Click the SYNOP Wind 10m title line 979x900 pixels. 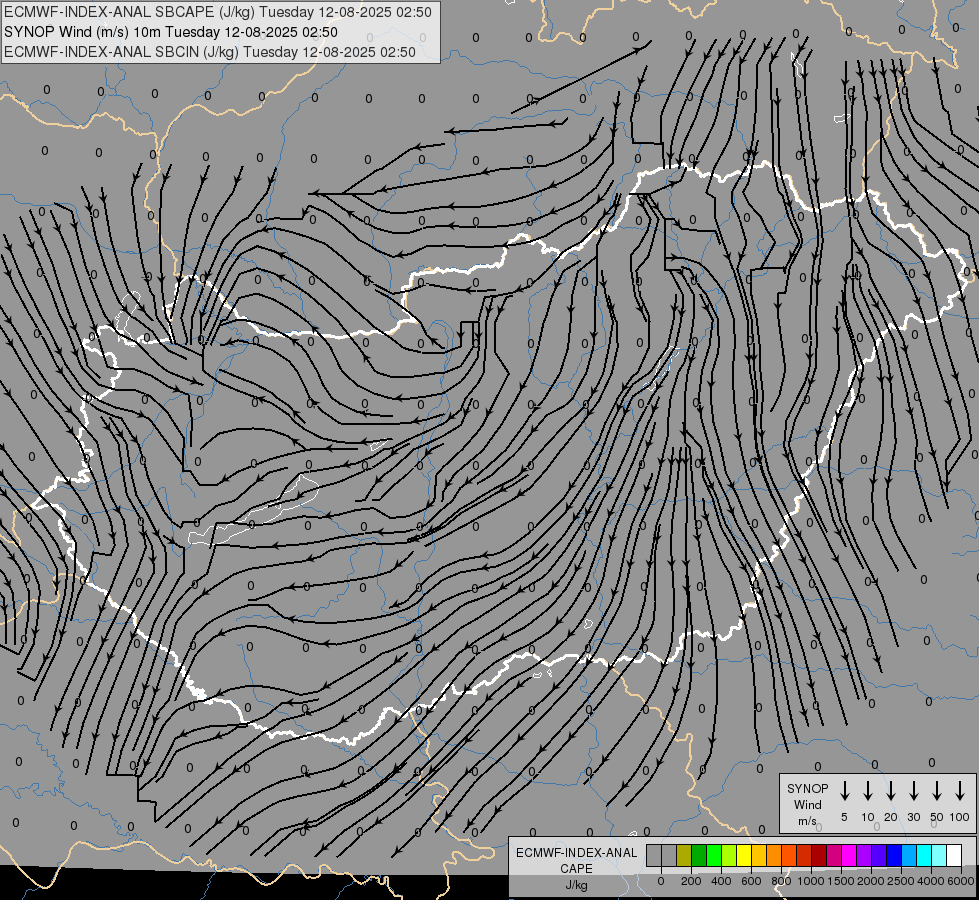pyautogui.click(x=170, y=32)
